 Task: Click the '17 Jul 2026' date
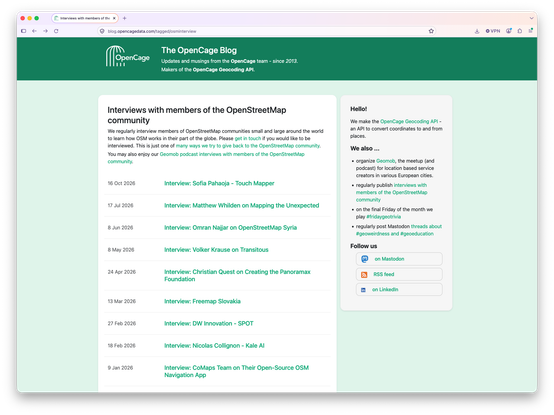(x=120, y=206)
